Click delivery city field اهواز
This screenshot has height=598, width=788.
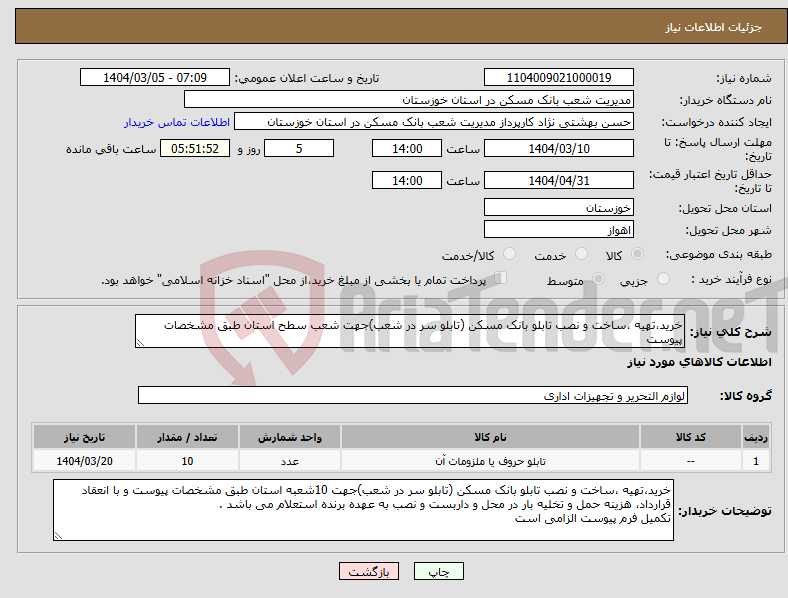pyautogui.click(x=558, y=229)
